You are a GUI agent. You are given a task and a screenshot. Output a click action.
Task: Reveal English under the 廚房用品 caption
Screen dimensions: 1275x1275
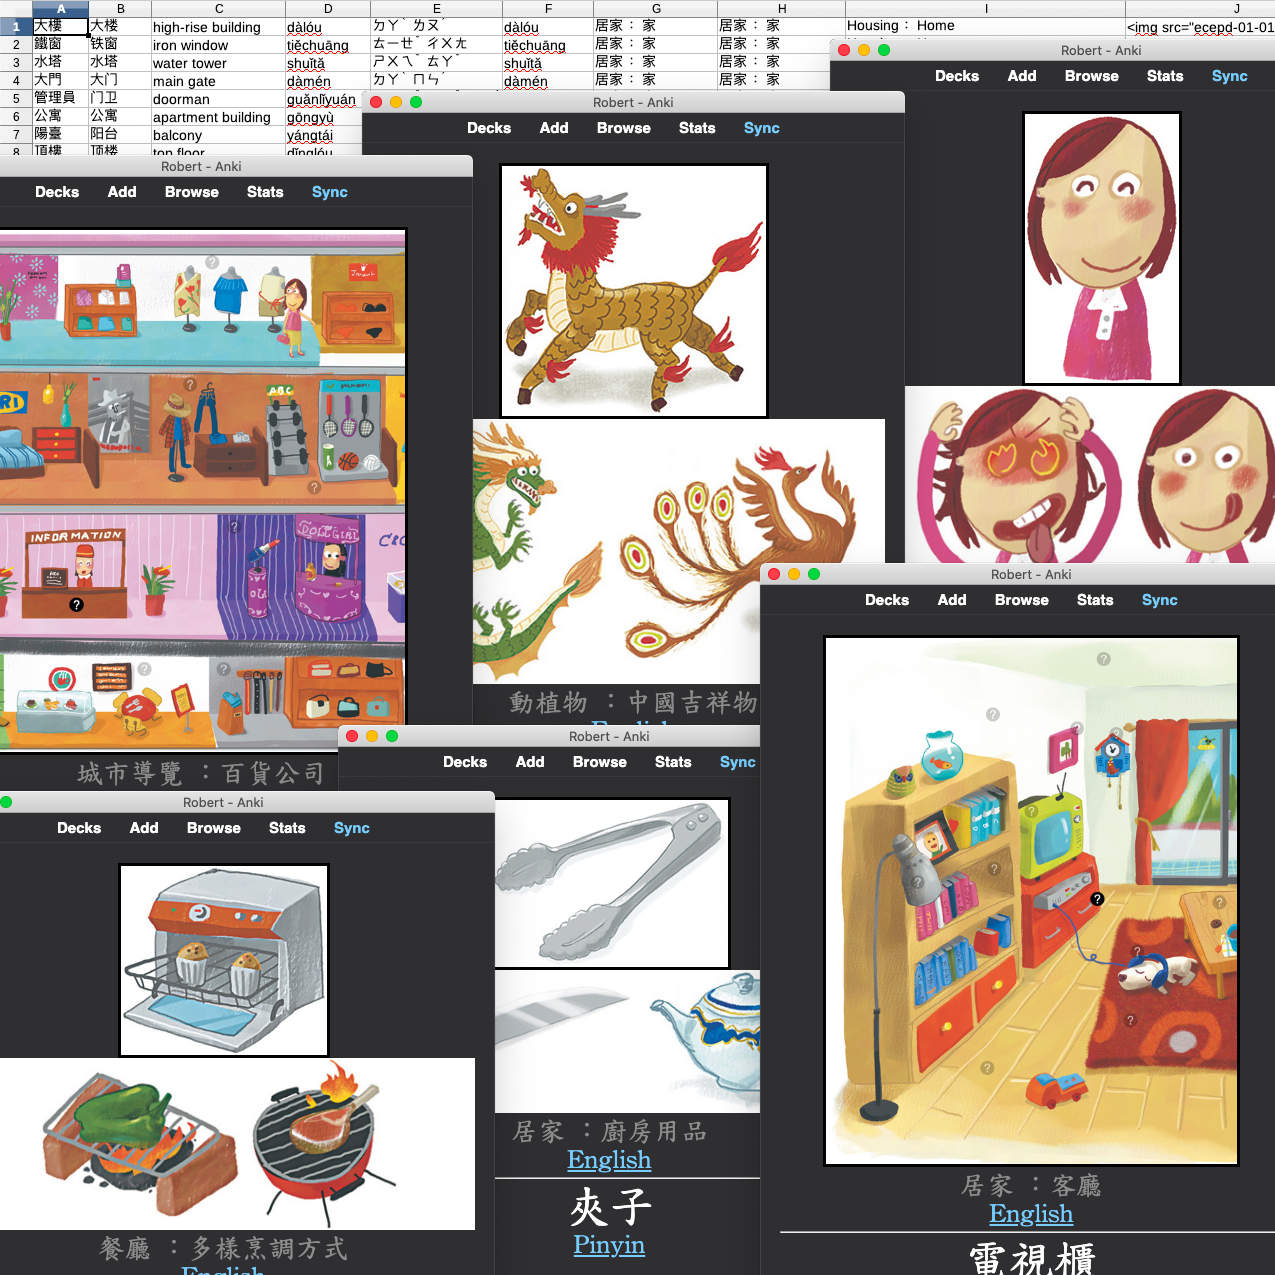click(608, 1160)
